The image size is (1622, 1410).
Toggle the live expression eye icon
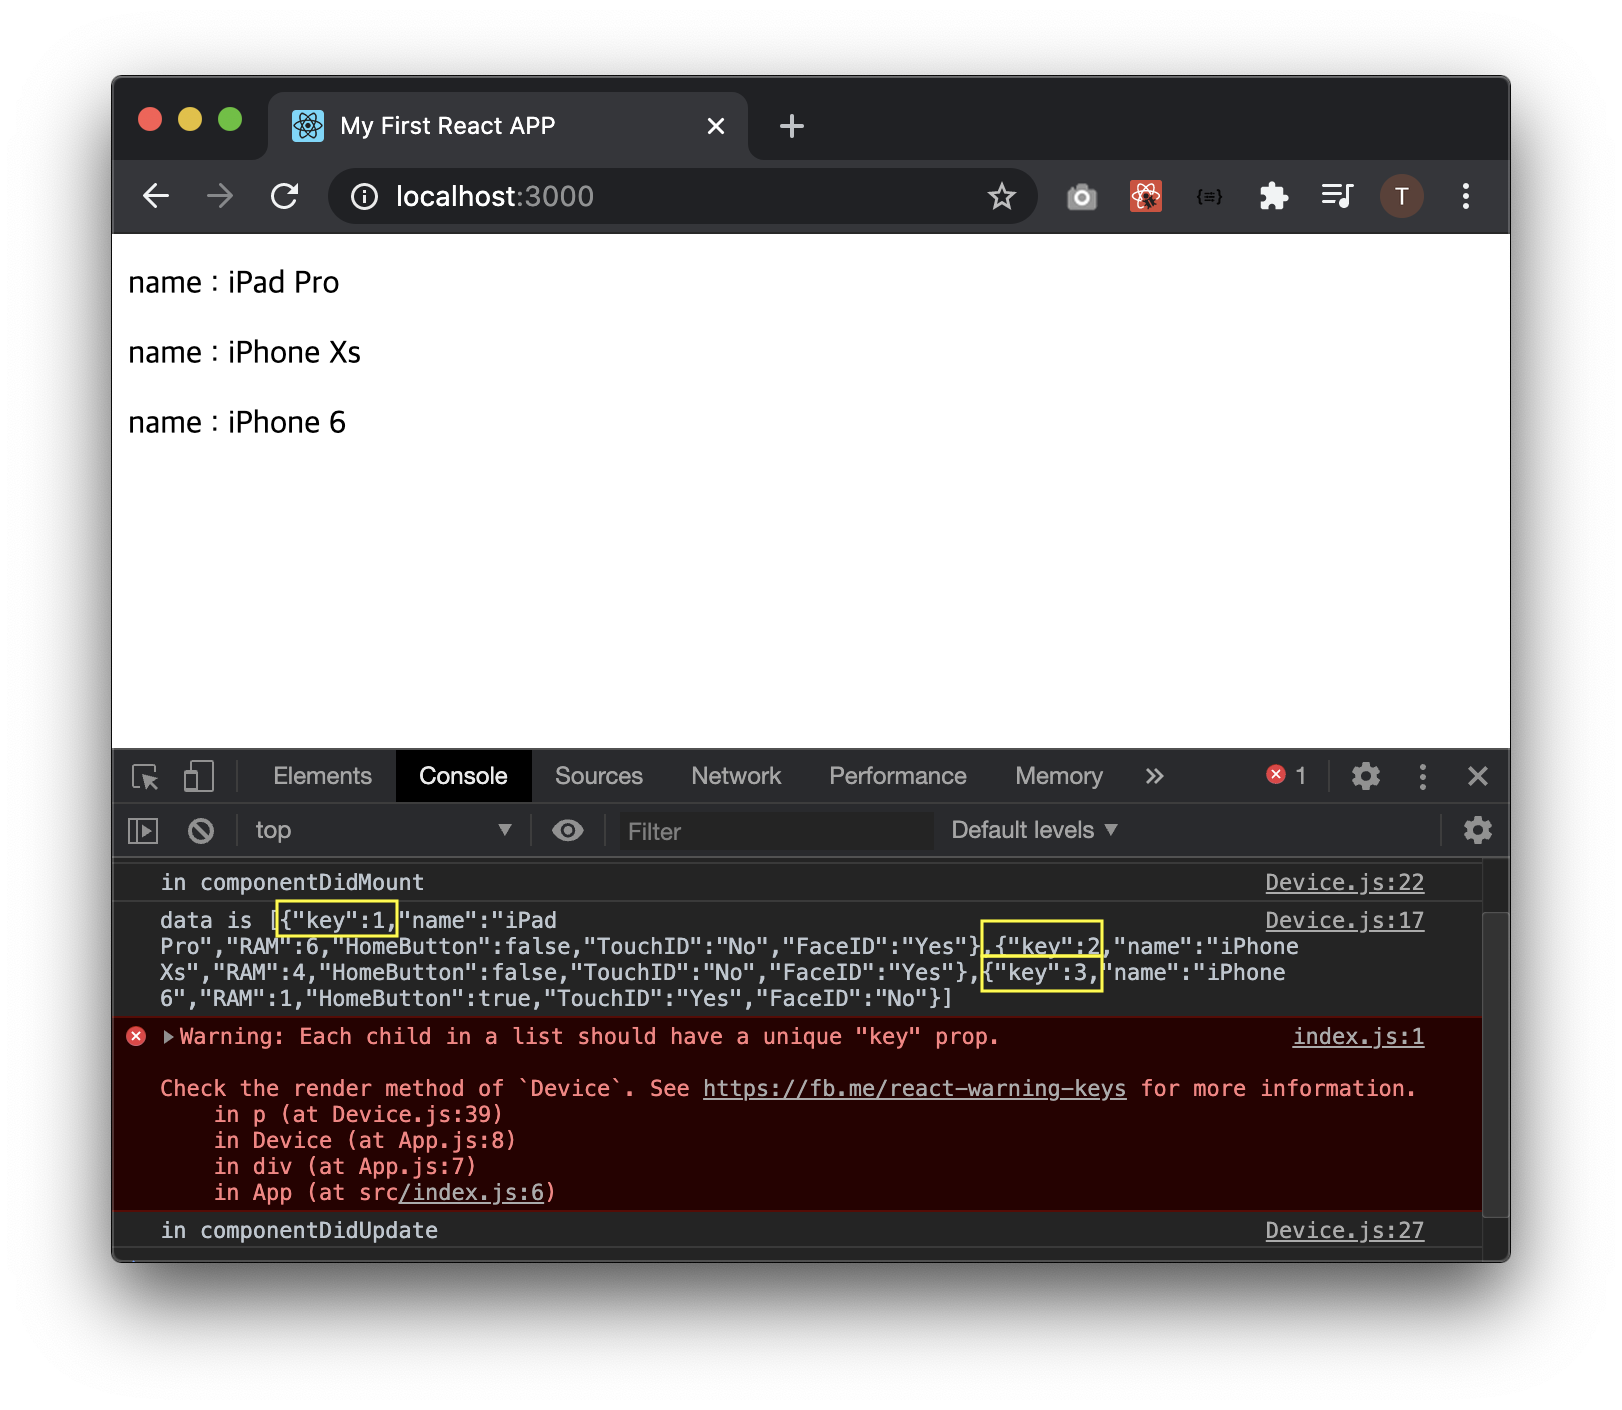tap(568, 831)
